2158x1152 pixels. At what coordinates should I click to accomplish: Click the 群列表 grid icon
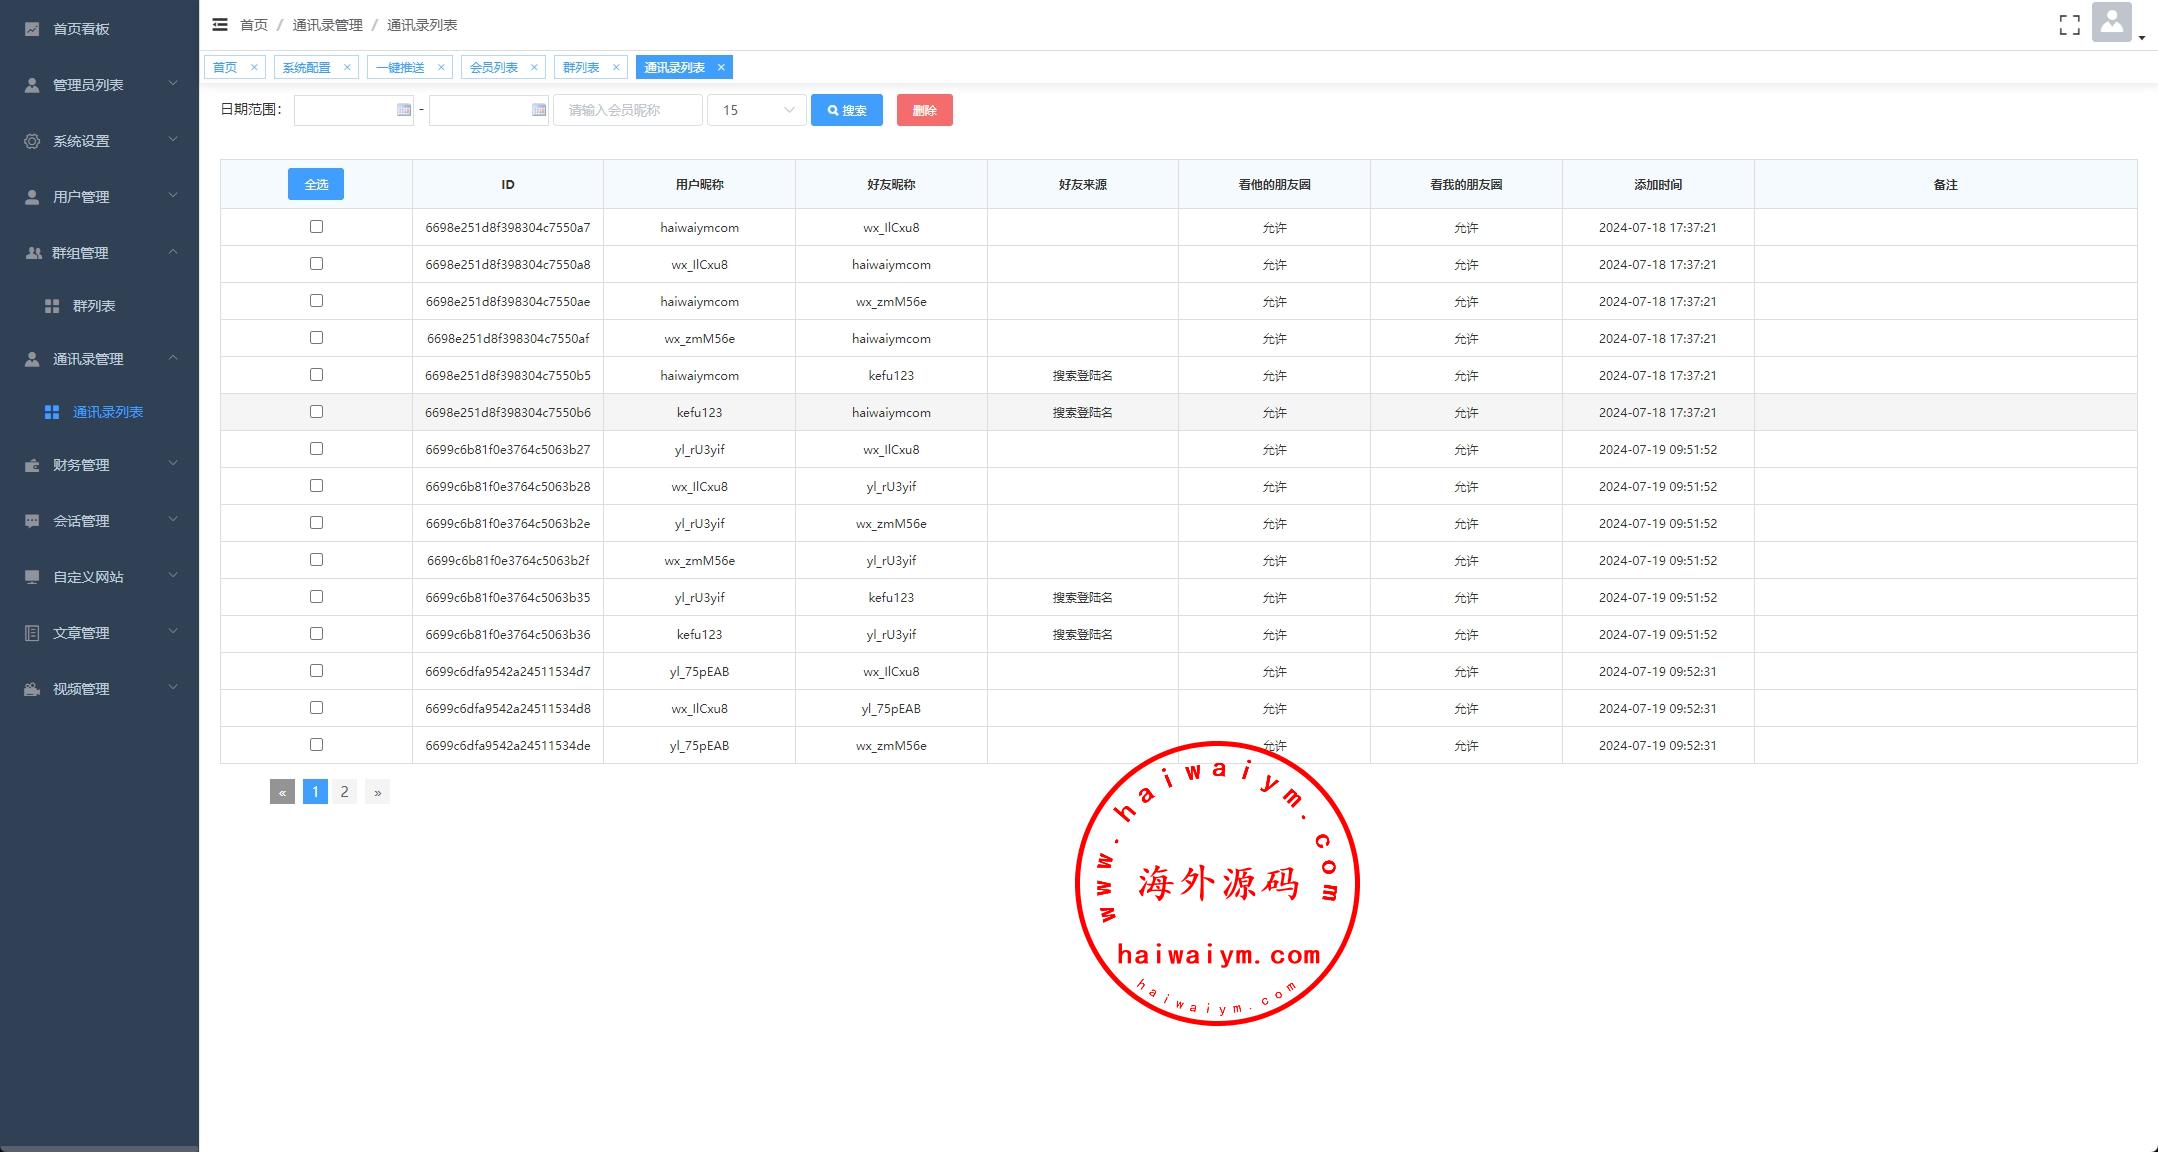52,306
